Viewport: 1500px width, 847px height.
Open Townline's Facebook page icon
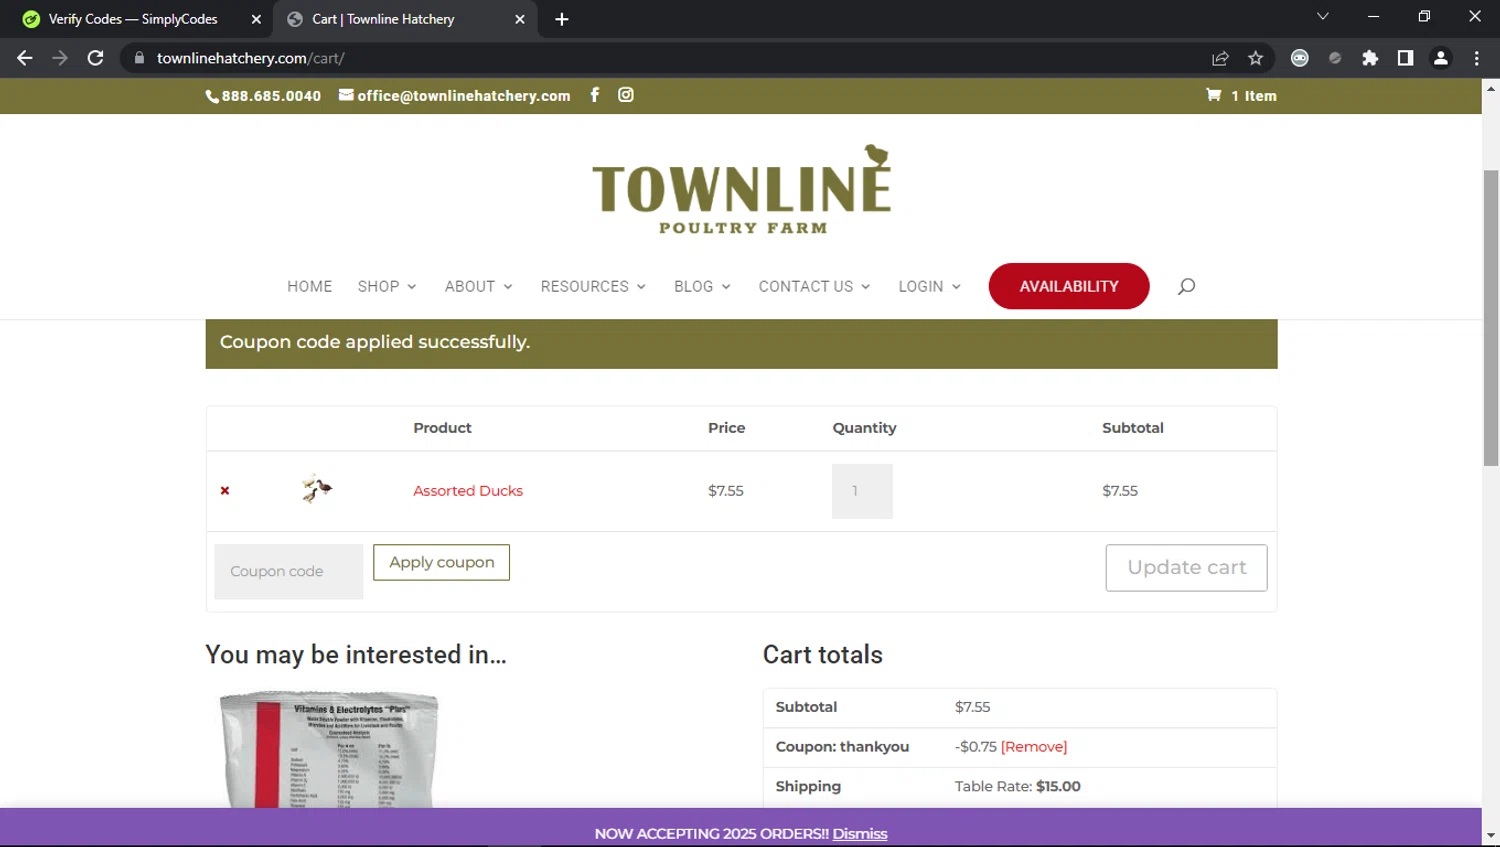coord(594,95)
